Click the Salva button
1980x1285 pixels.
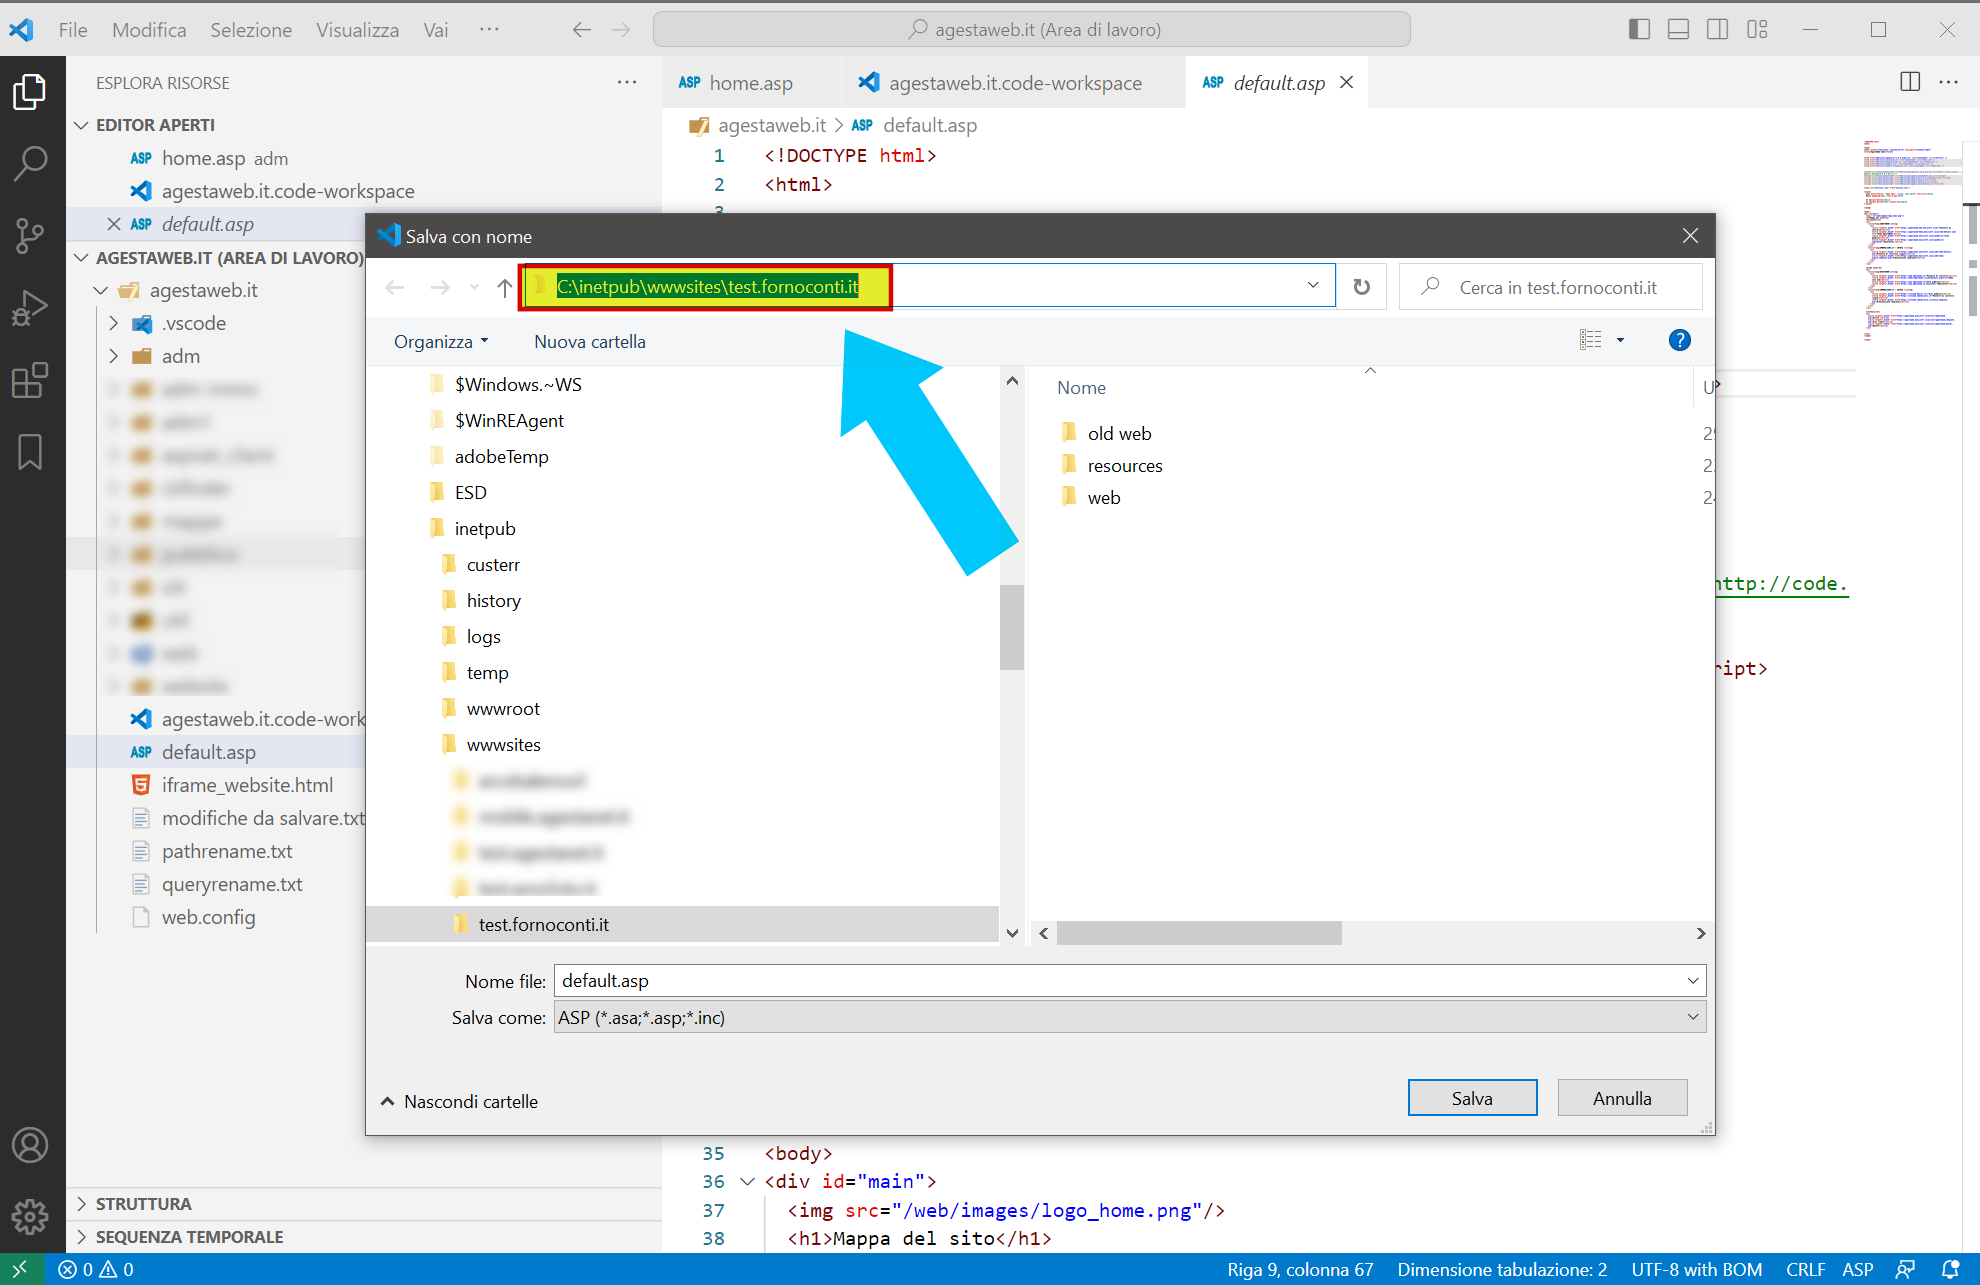click(x=1472, y=1097)
